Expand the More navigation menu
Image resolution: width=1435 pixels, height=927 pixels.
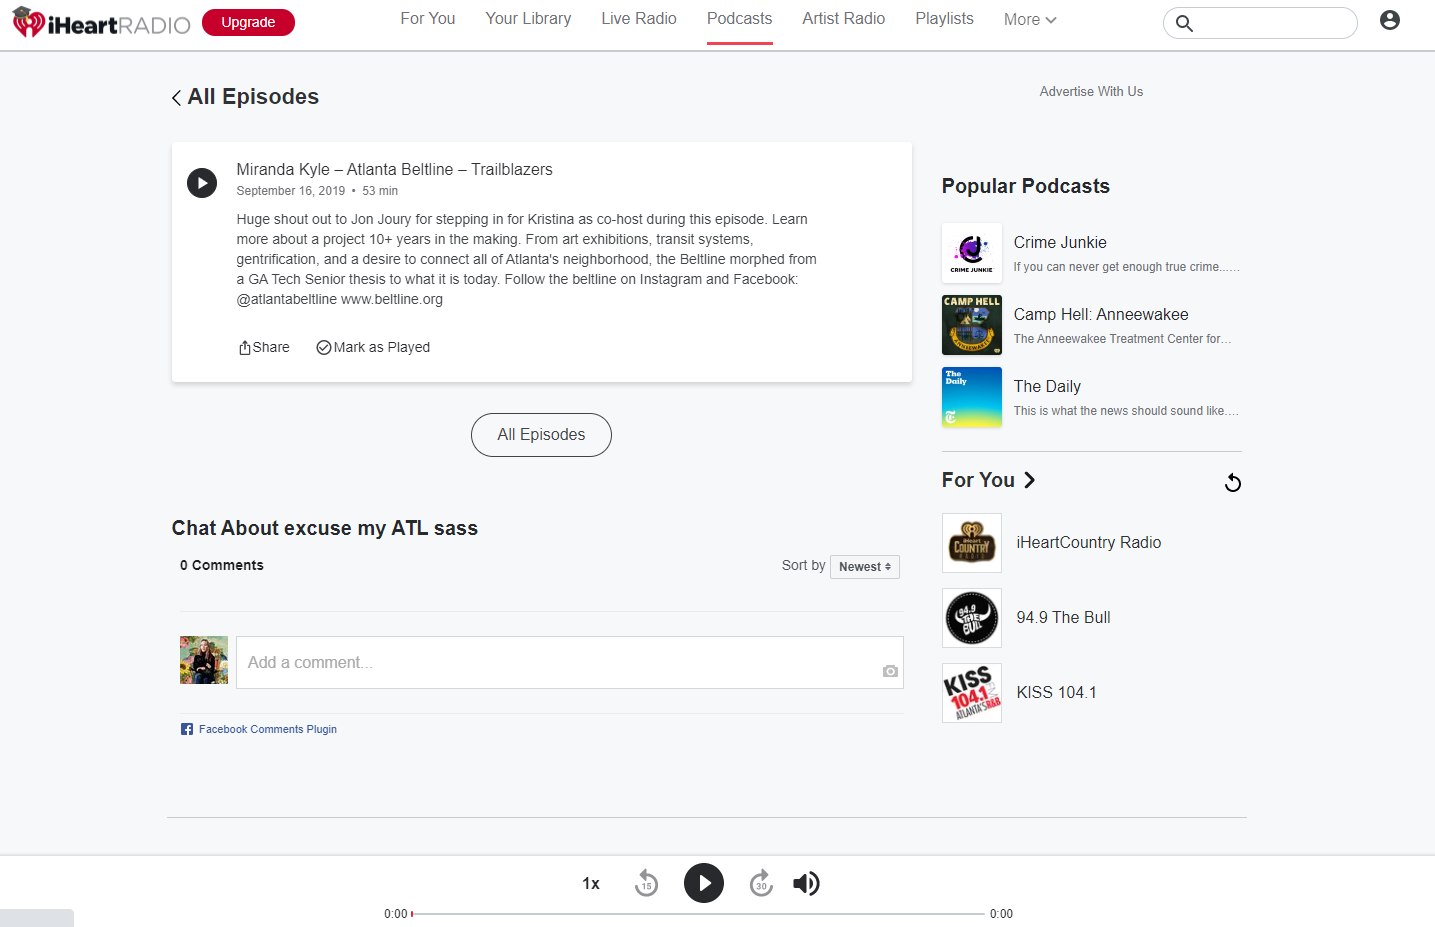pyautogui.click(x=1030, y=20)
